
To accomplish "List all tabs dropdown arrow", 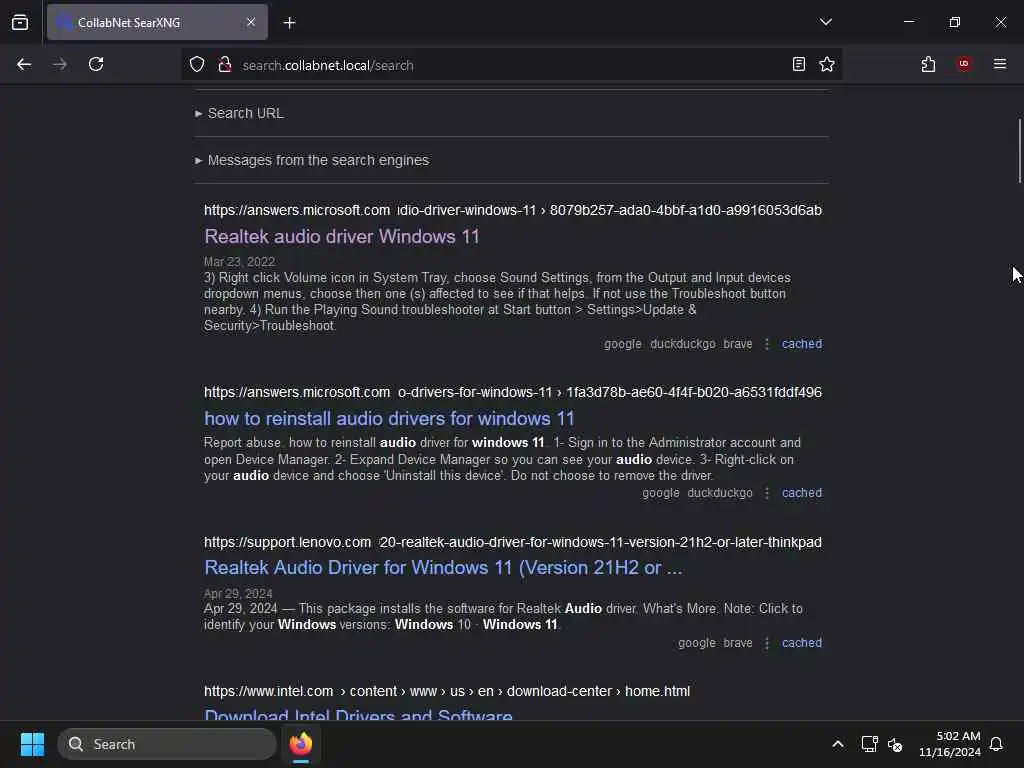I will 825,22.
